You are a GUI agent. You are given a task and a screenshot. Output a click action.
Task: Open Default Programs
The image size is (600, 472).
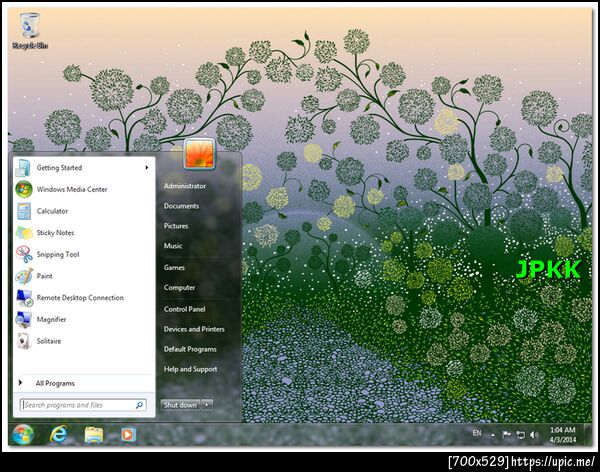pos(190,349)
